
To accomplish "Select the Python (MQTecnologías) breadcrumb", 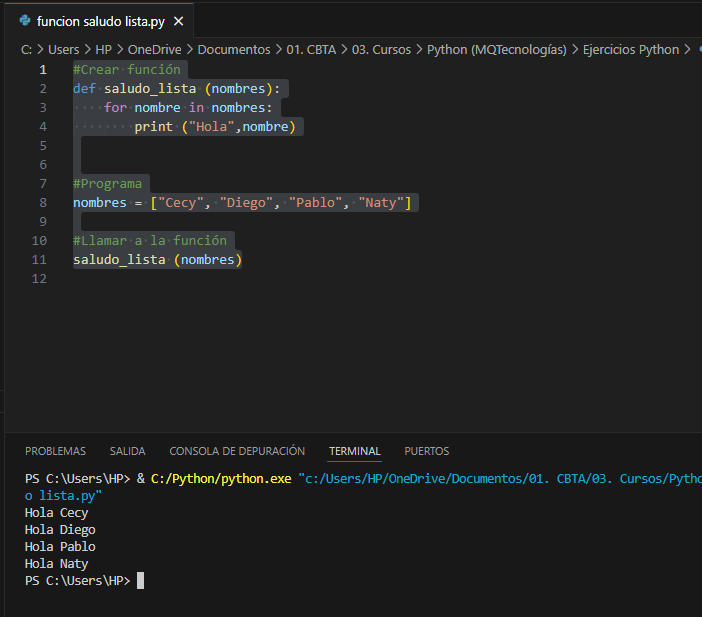I will point(496,49).
